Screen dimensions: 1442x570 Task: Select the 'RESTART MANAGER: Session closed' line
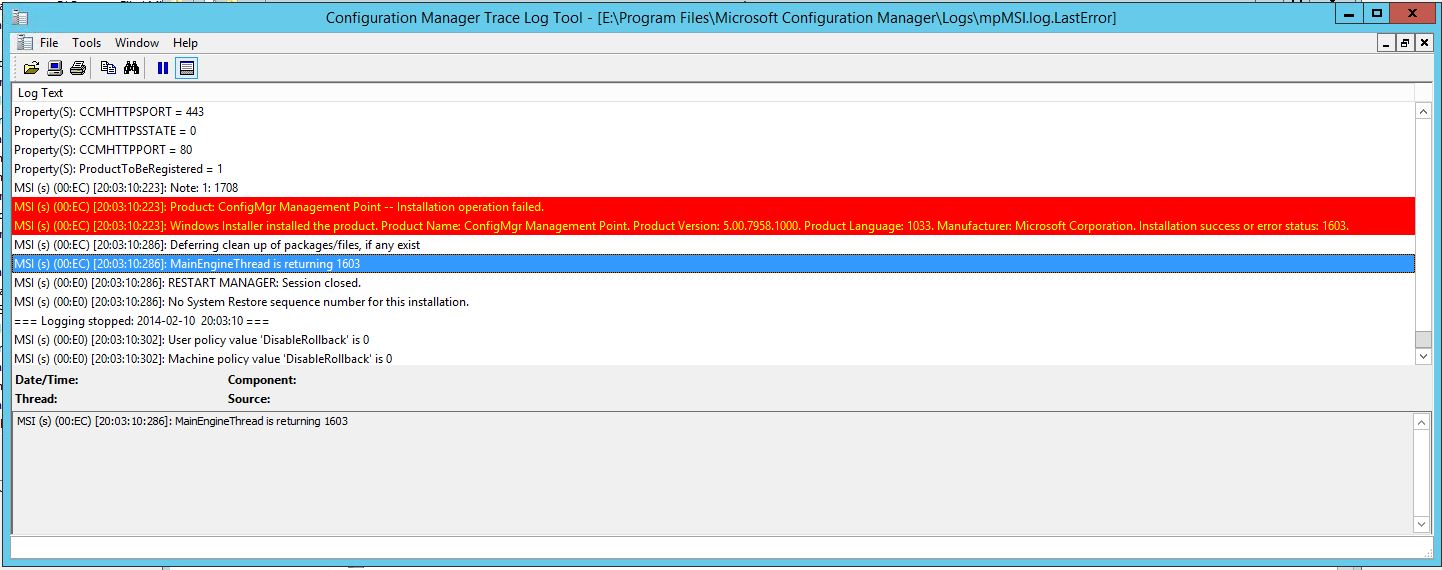[714, 283]
